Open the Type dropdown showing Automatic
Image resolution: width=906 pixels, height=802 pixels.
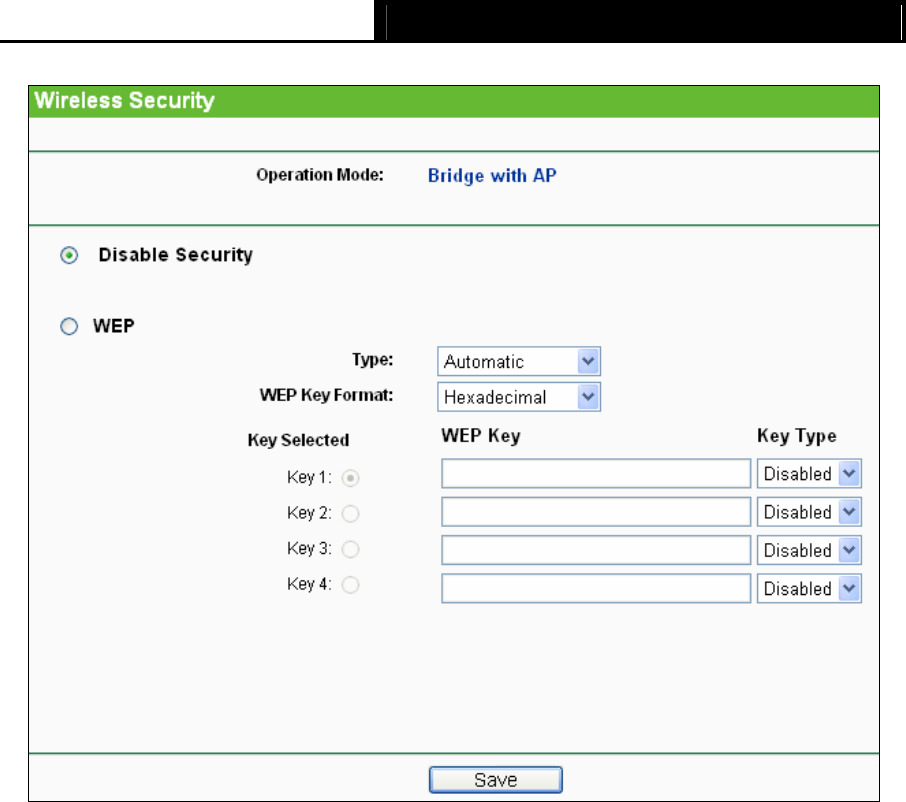[519, 362]
